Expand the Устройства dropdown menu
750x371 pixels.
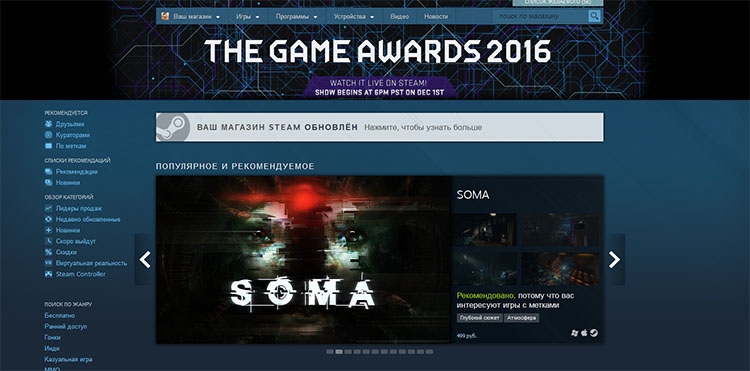click(354, 16)
